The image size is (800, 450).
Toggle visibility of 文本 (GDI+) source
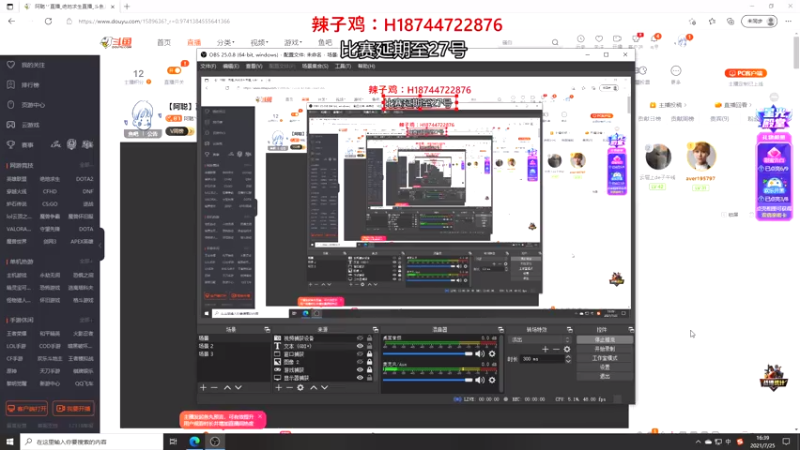[360, 346]
